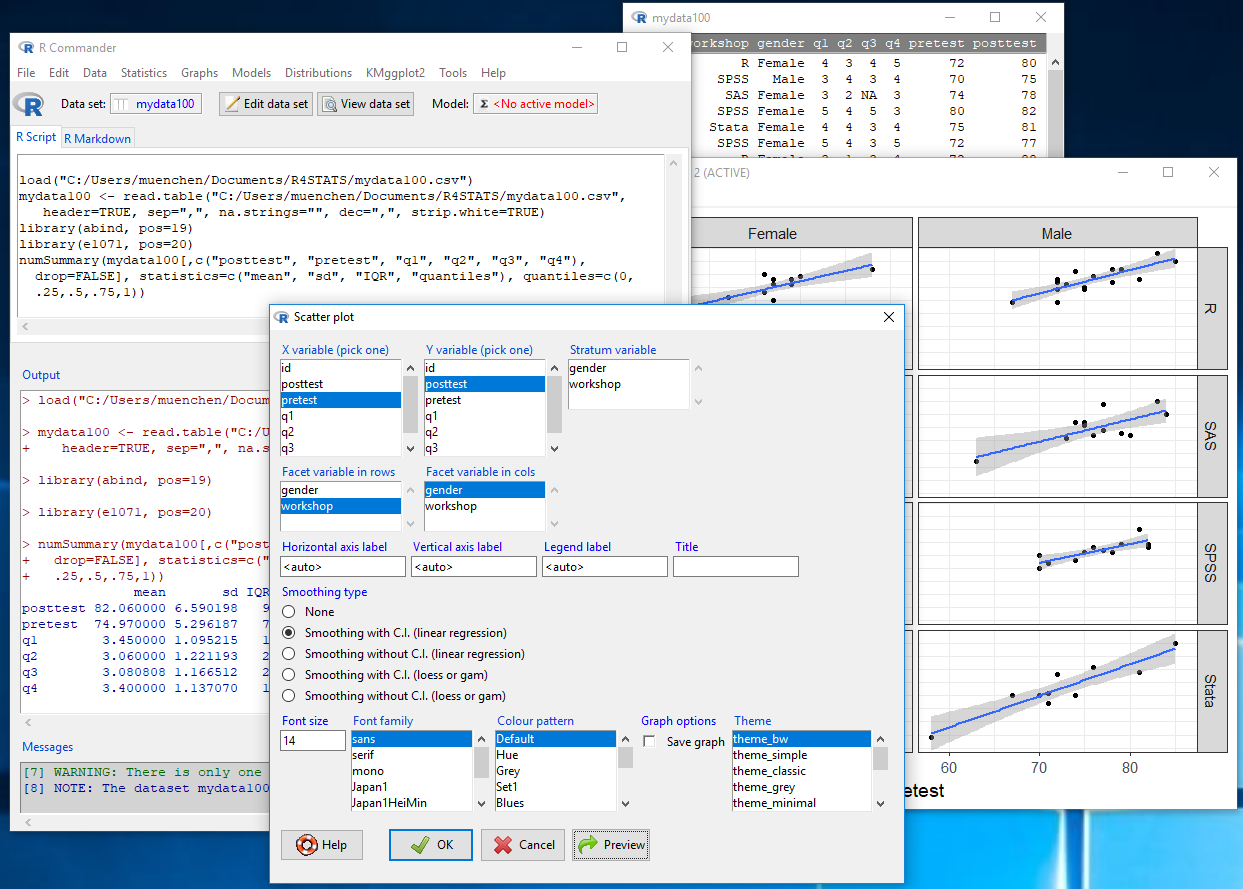Switch to the R Markdown tab
1243x889 pixels.
coord(97,138)
